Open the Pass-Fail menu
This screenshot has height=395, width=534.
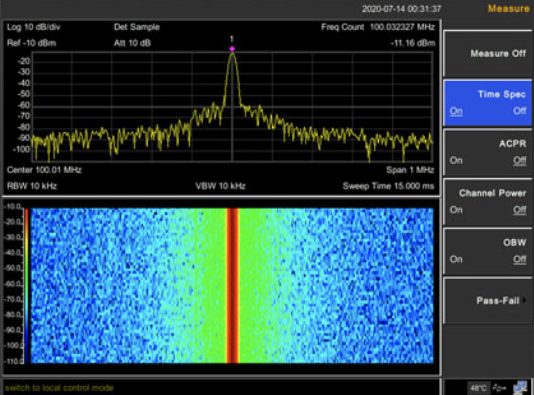(x=488, y=300)
